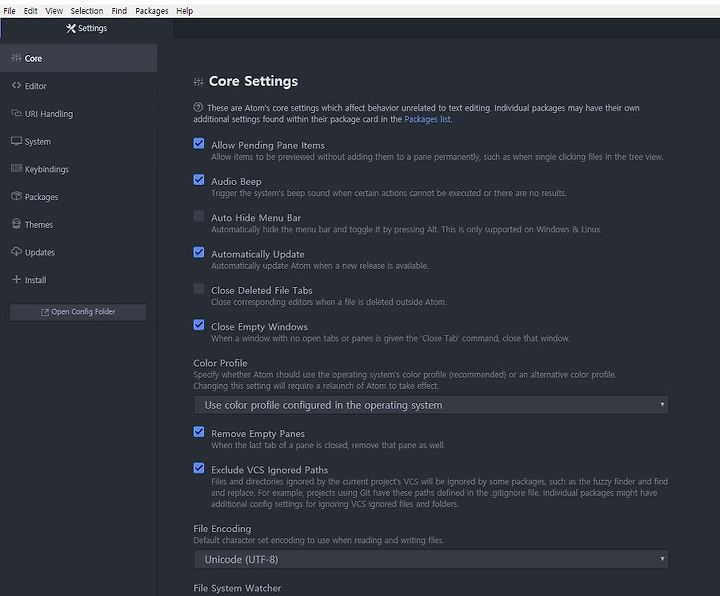Open the Edit menu
The width and height of the screenshot is (720, 596).
coord(30,11)
